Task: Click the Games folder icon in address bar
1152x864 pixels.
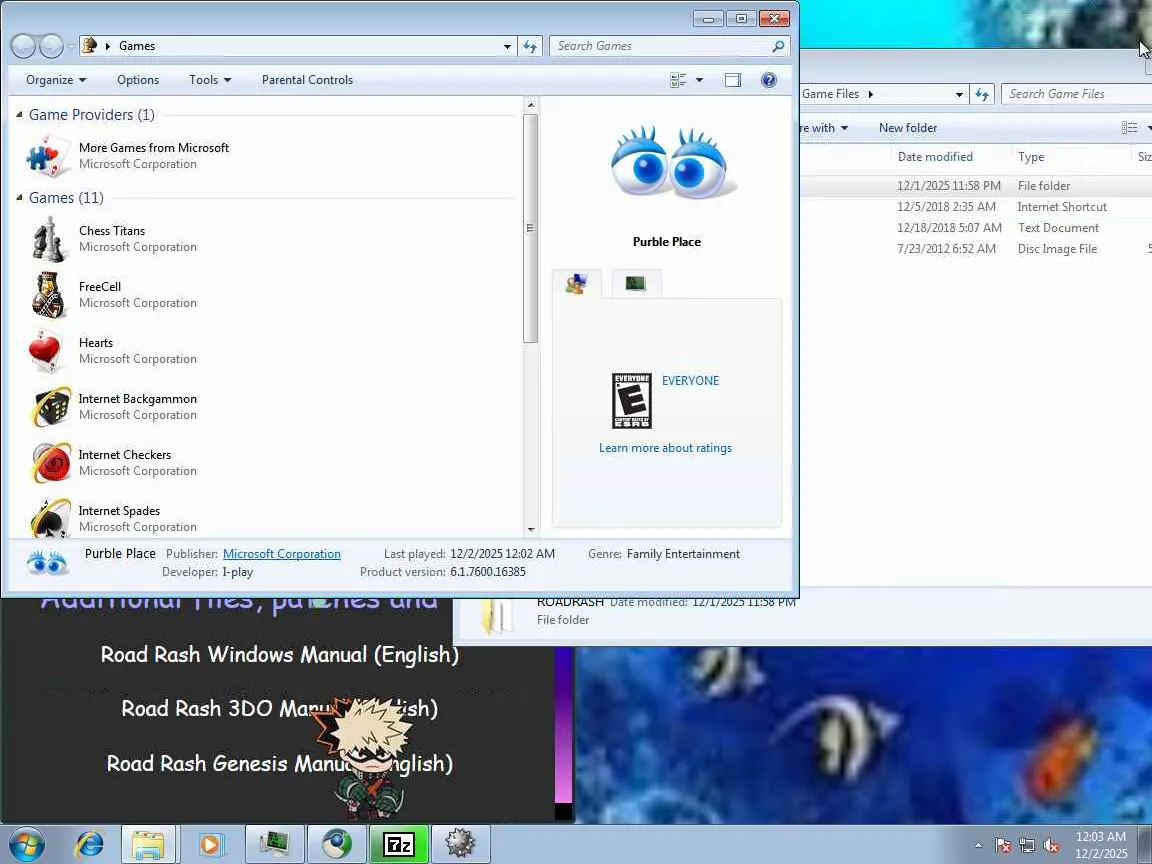Action: (90, 46)
